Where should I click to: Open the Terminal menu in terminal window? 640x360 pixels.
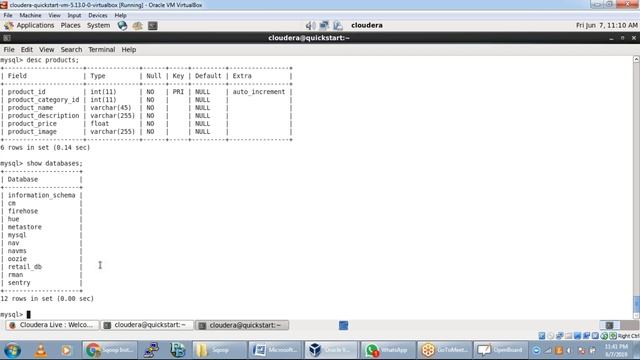(102, 49)
